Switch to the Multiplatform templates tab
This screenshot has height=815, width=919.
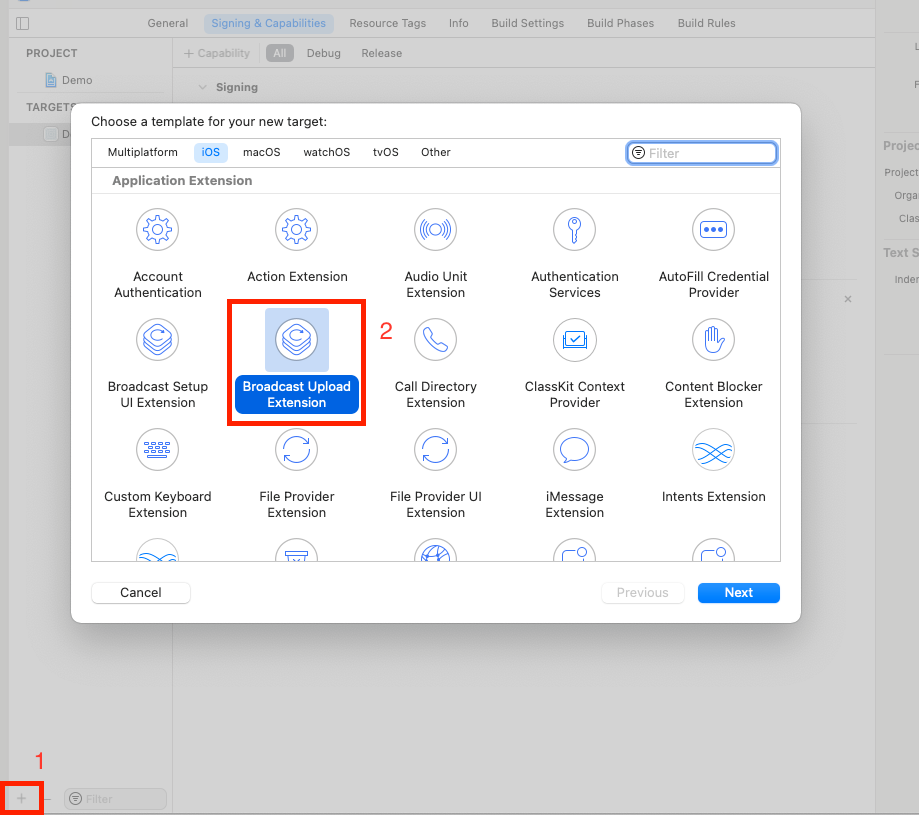[142, 152]
